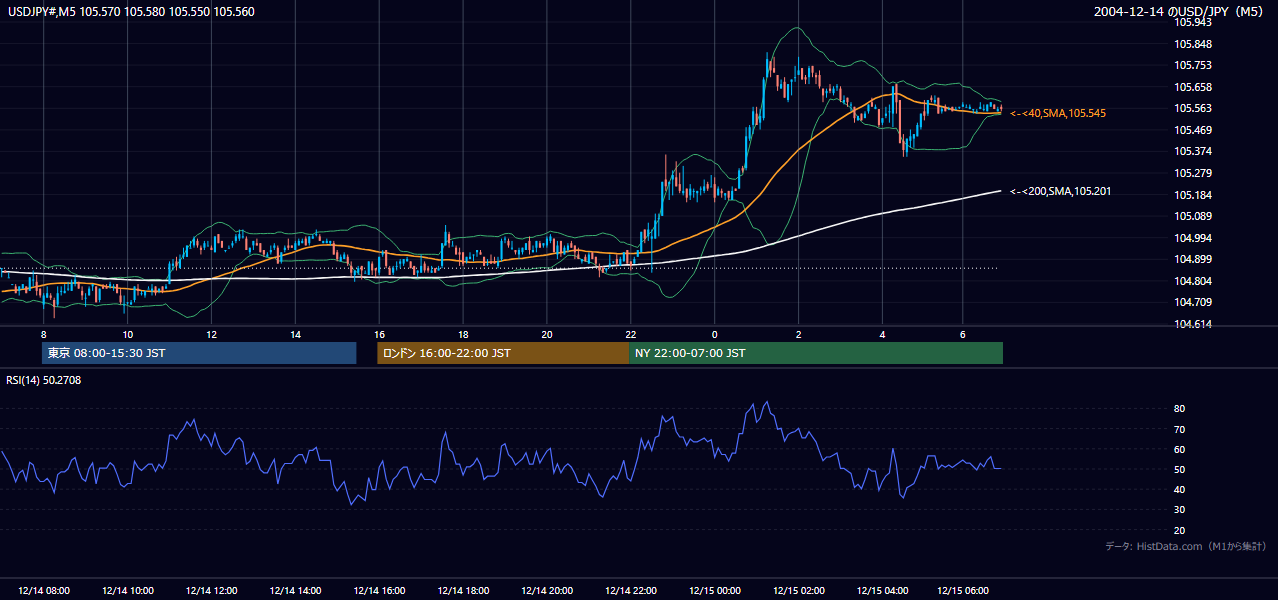Image resolution: width=1278 pixels, height=600 pixels.
Task: Click the 12/14 12:00 date label
Action: click(x=212, y=591)
